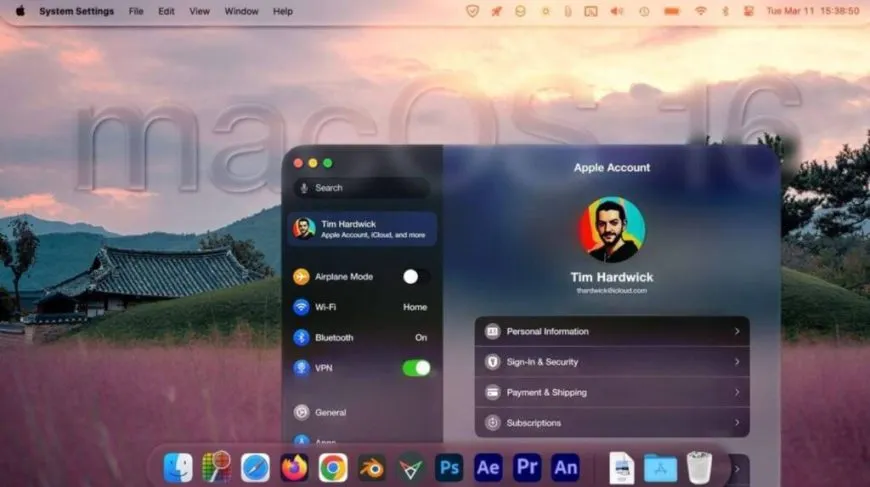Screen dimensions: 870x487
Task: Open Finder from the dock
Action: click(x=178, y=468)
